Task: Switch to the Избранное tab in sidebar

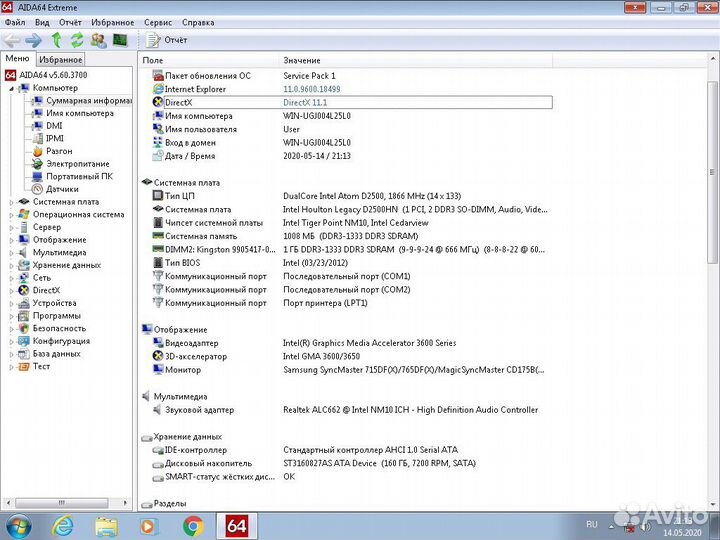Action: [60, 59]
